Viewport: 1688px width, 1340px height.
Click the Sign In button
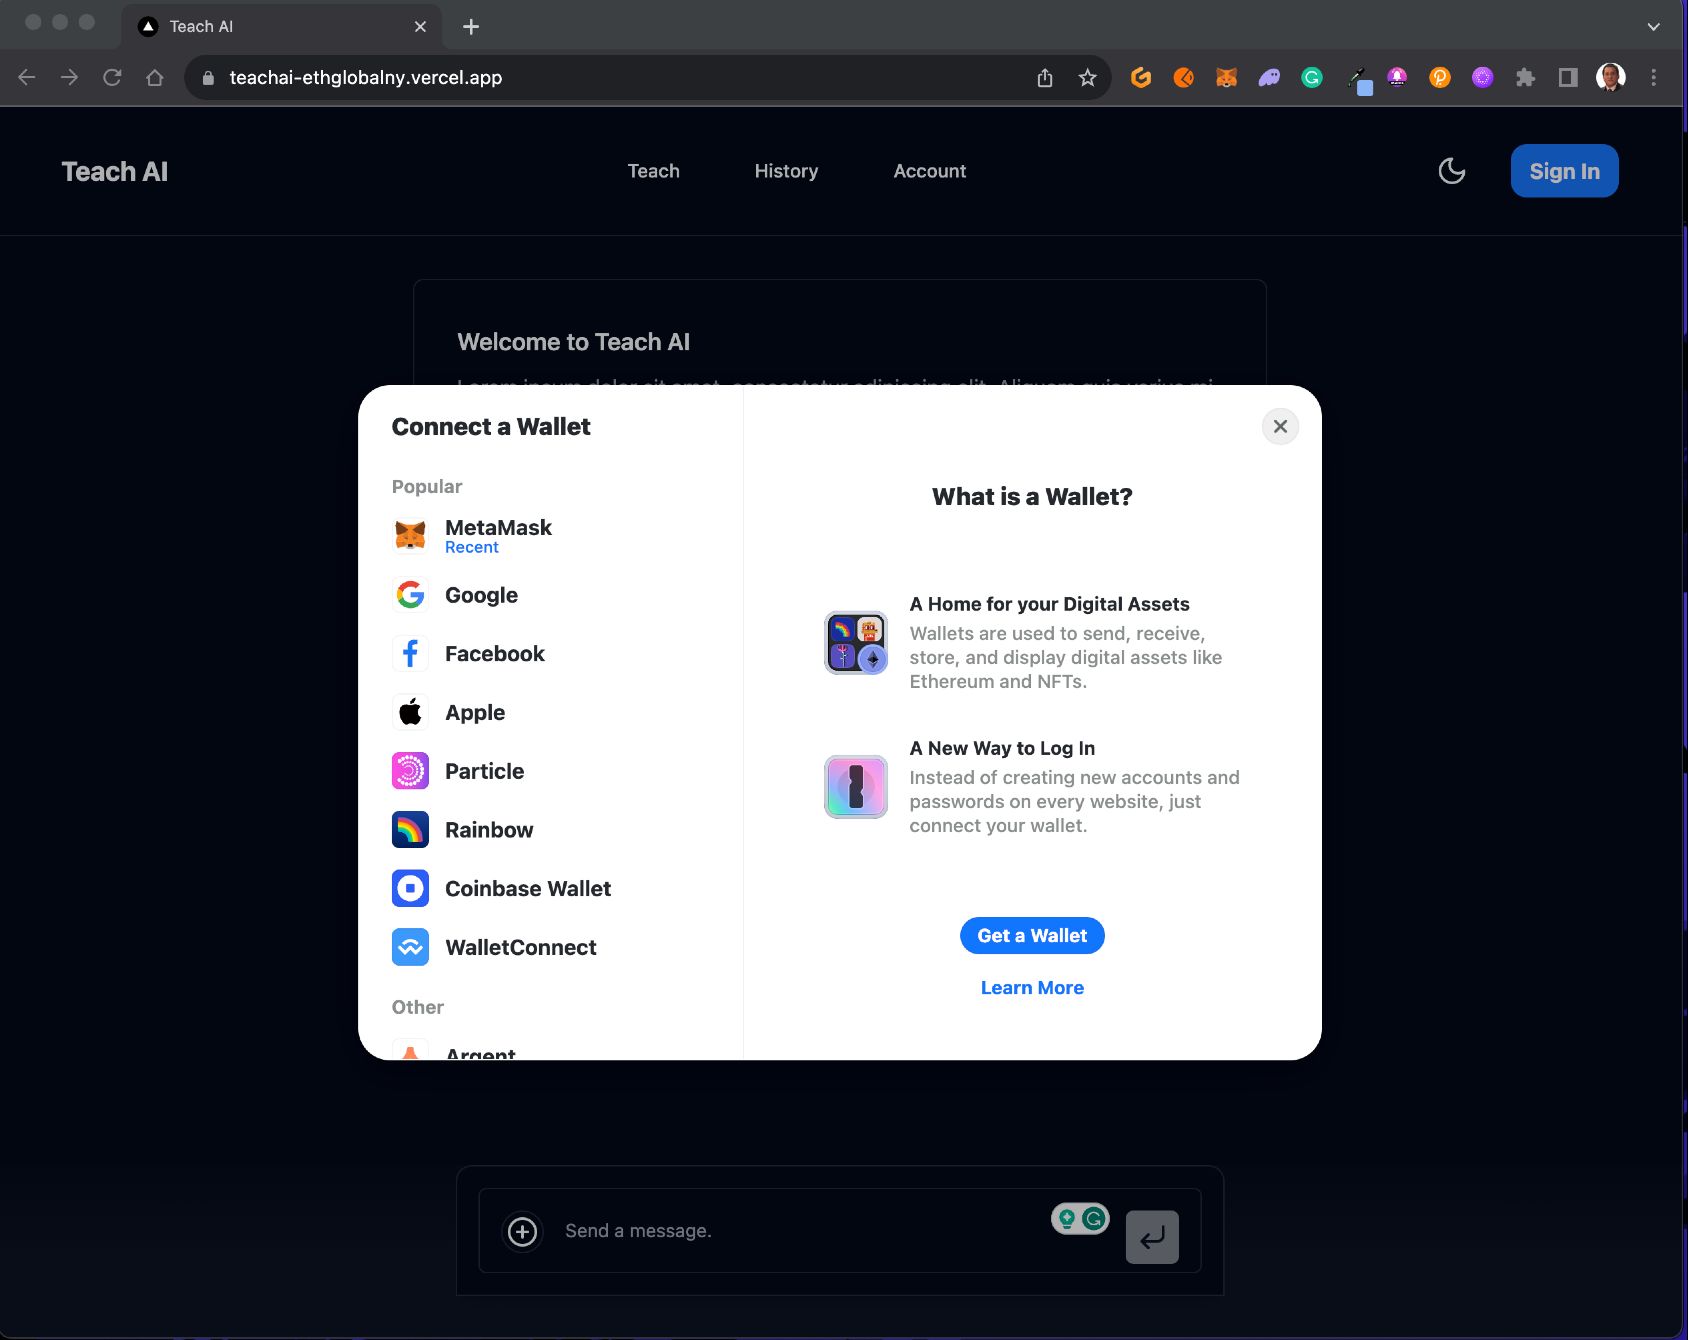pos(1564,171)
